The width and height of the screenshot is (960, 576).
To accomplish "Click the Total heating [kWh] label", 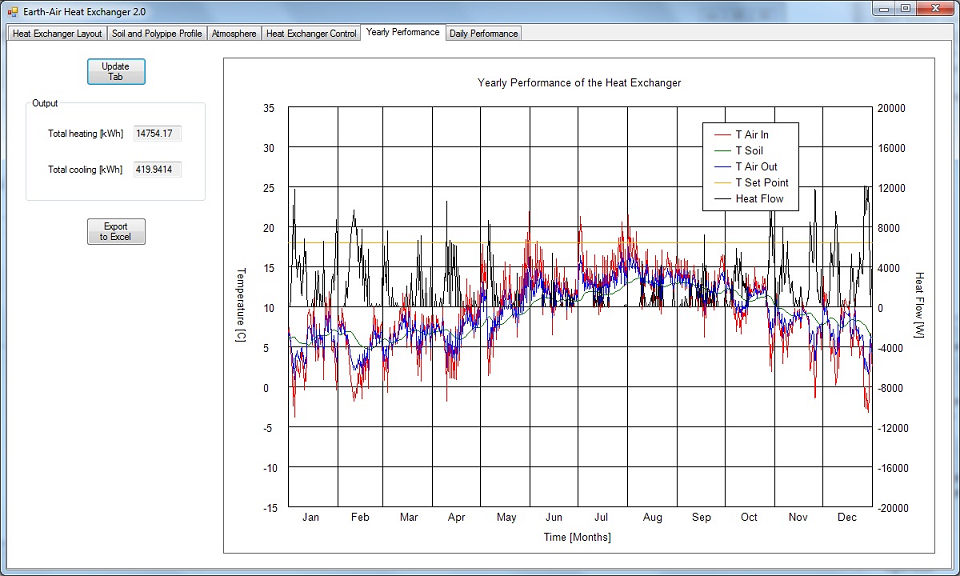I will [x=86, y=133].
